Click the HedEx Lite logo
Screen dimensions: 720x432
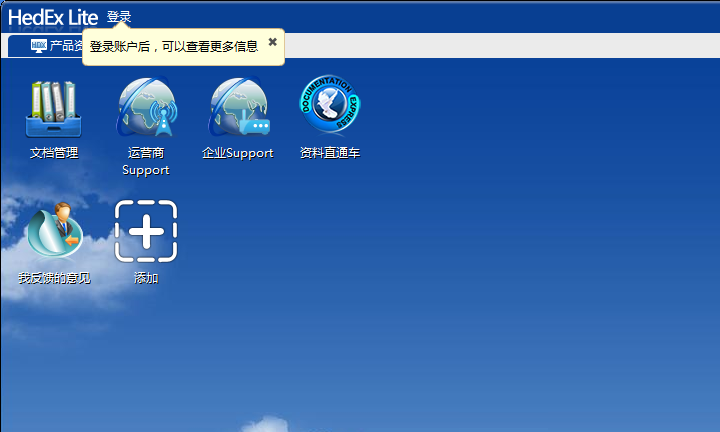(x=53, y=18)
